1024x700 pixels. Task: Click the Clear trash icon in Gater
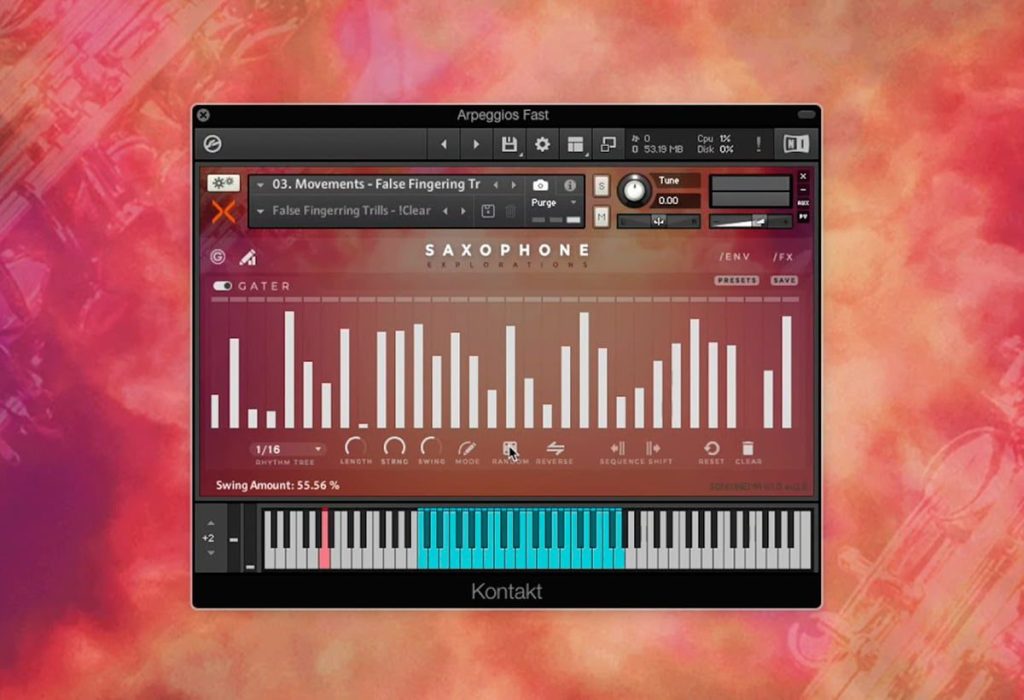click(x=748, y=448)
